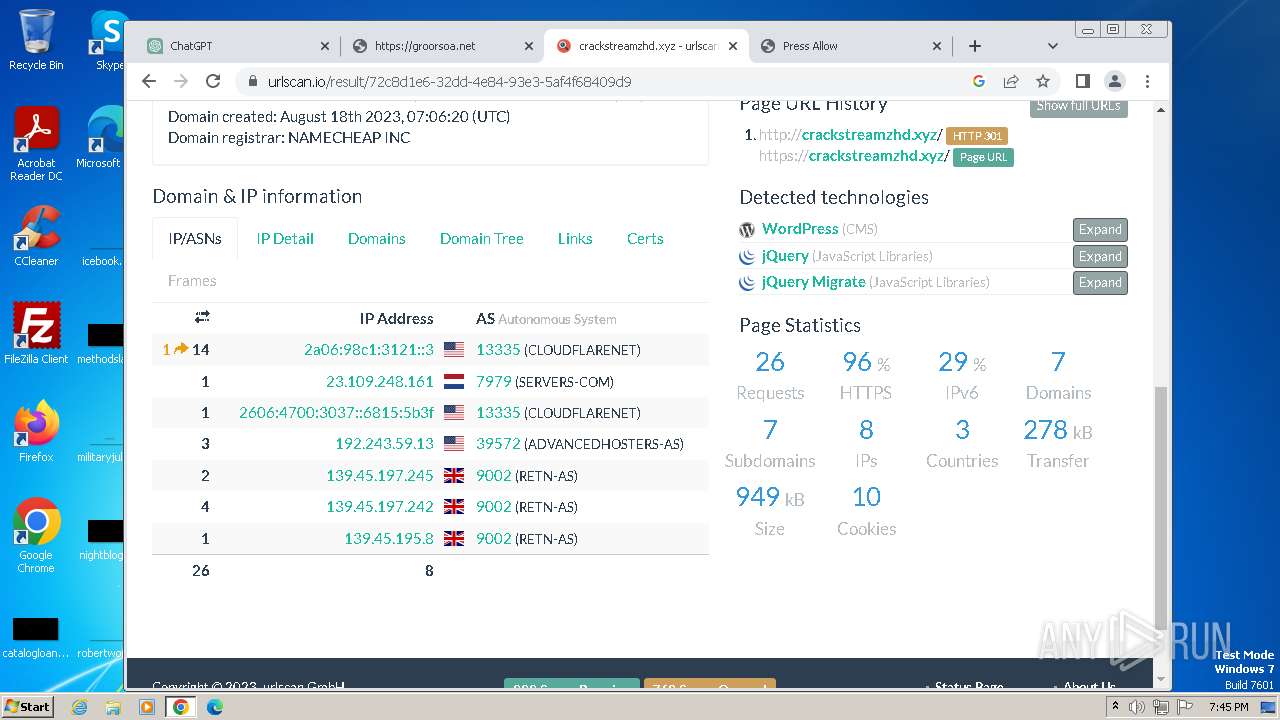Close the Press Allow tab

point(937,46)
